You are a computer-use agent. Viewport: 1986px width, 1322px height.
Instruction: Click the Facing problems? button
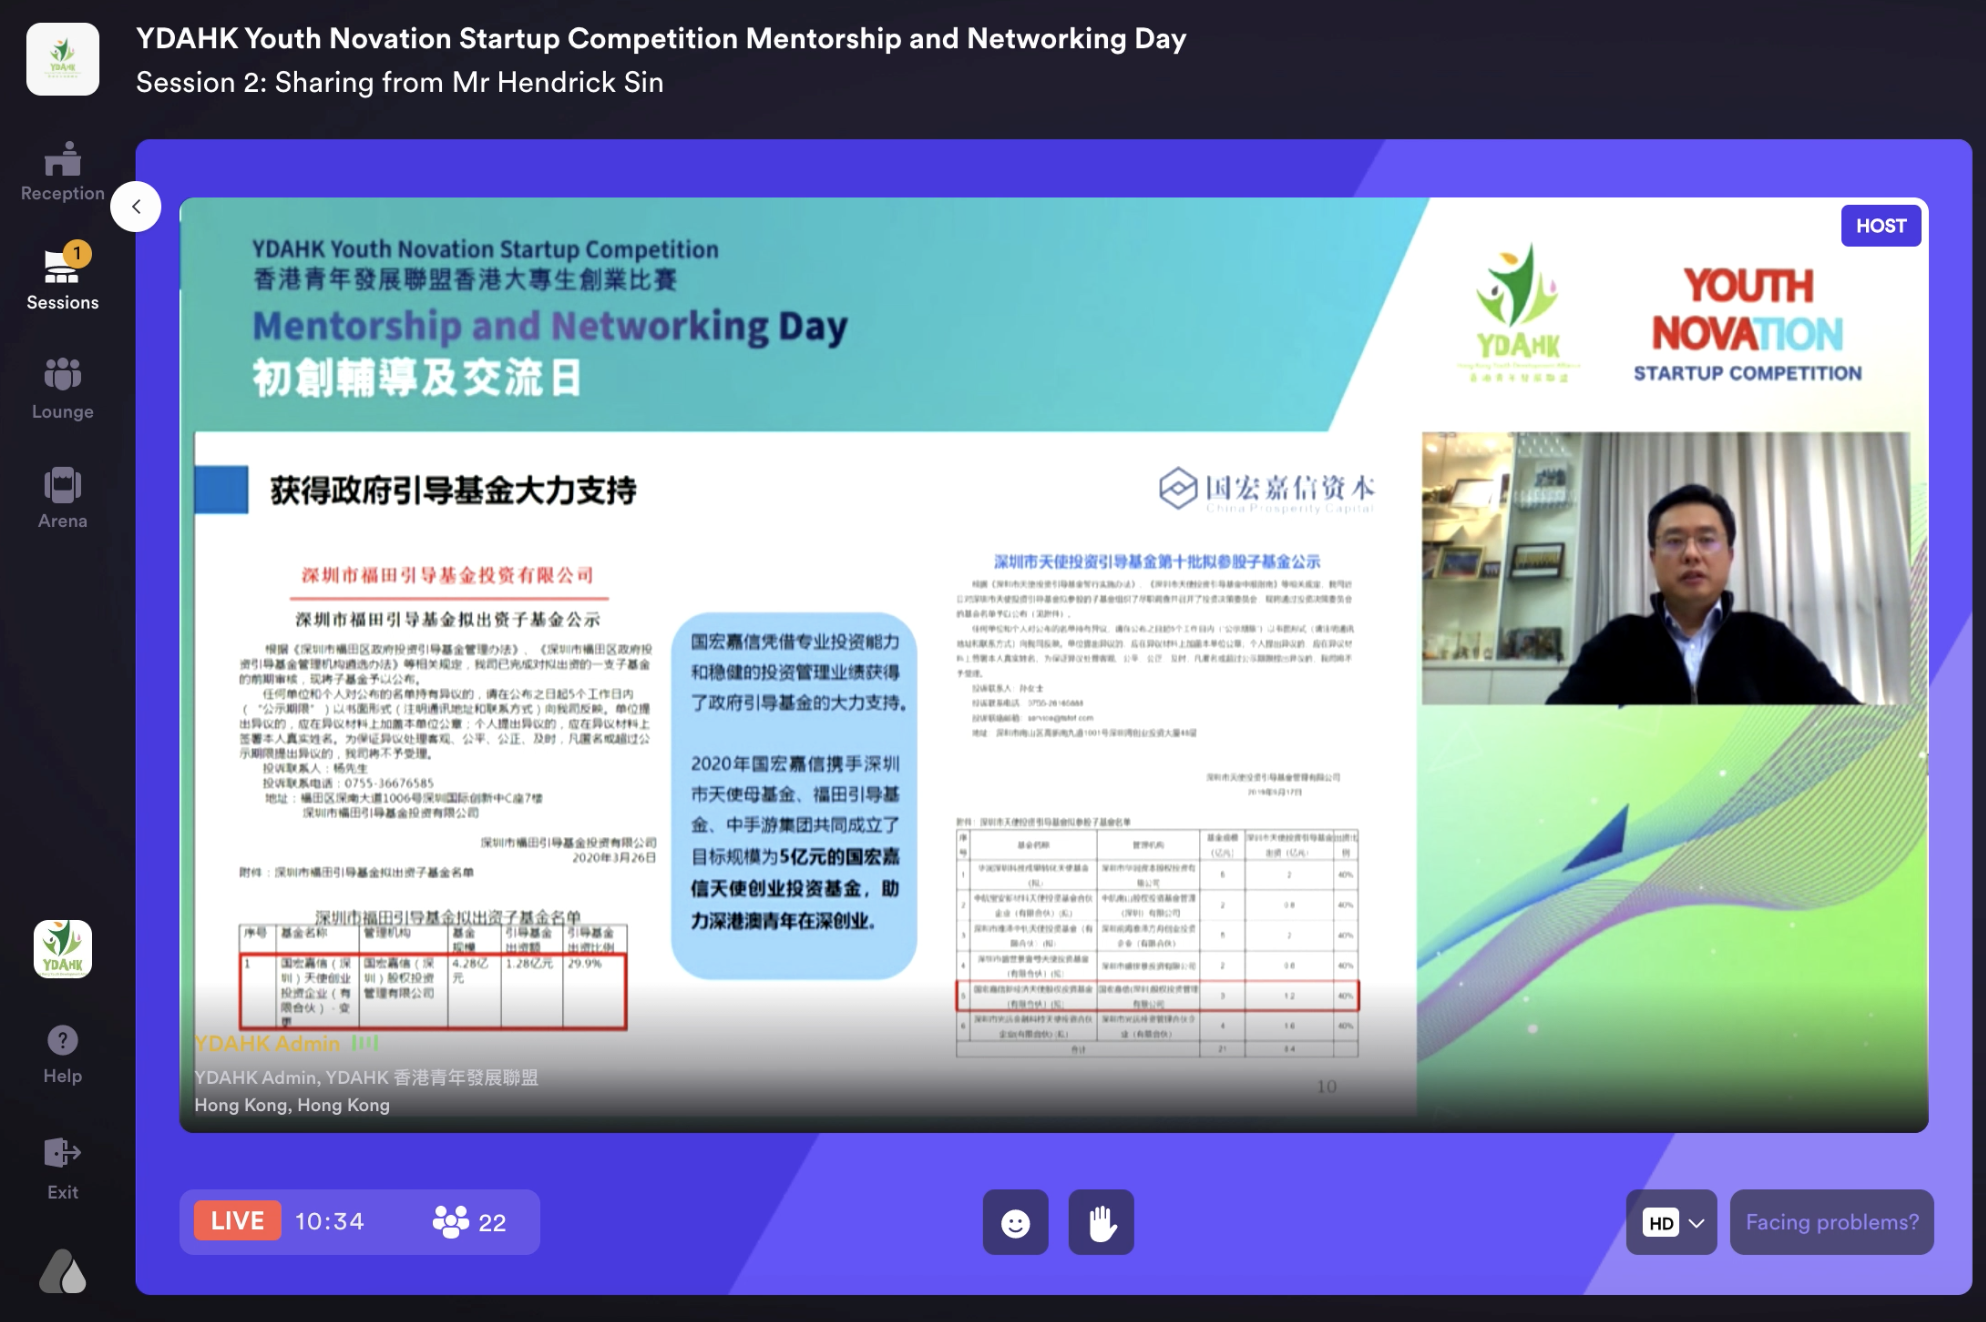1831,1222
